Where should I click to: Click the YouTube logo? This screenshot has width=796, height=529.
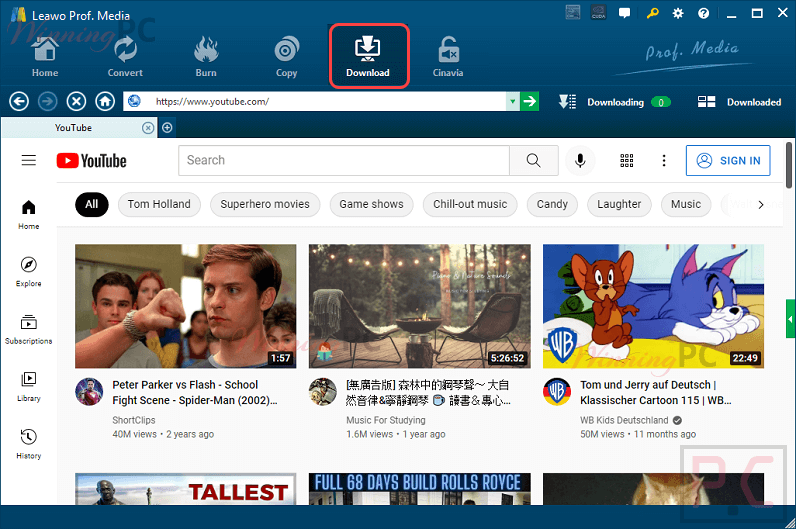pos(91,161)
